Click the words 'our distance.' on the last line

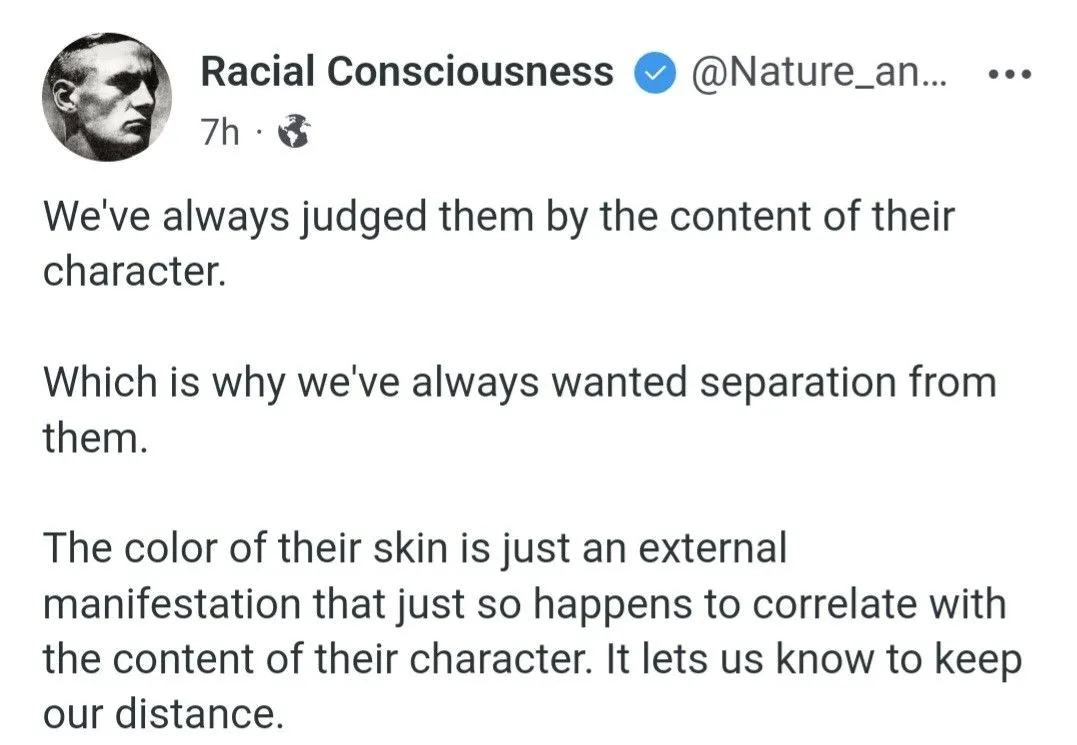pos(158,714)
